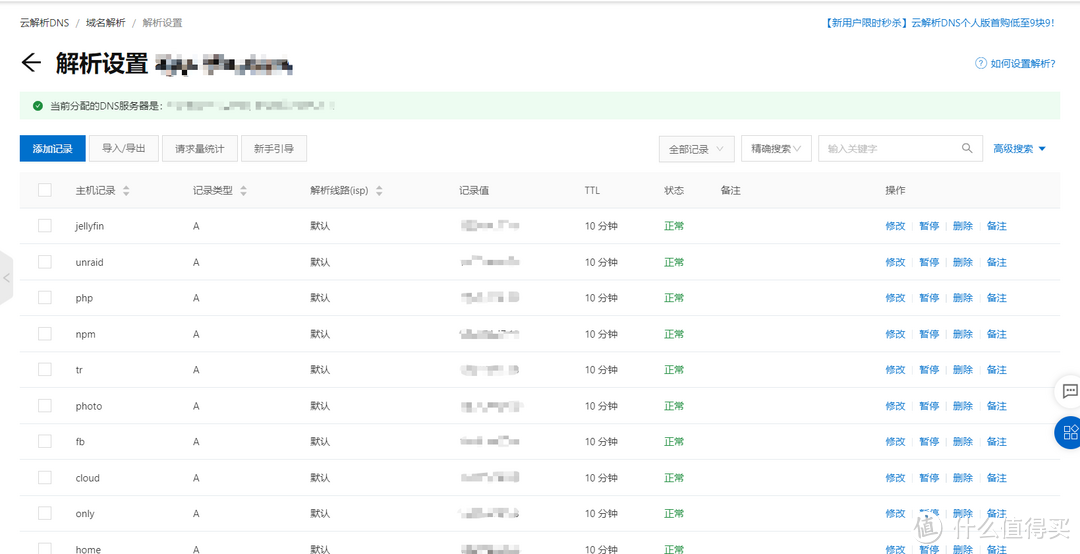Image resolution: width=1080 pixels, height=554 pixels.
Task: Click the 备注 column header
Action: click(x=730, y=190)
